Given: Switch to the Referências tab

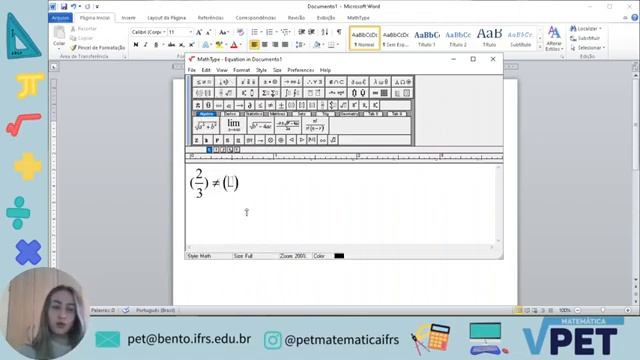Looking at the screenshot, I should tap(211, 18).
